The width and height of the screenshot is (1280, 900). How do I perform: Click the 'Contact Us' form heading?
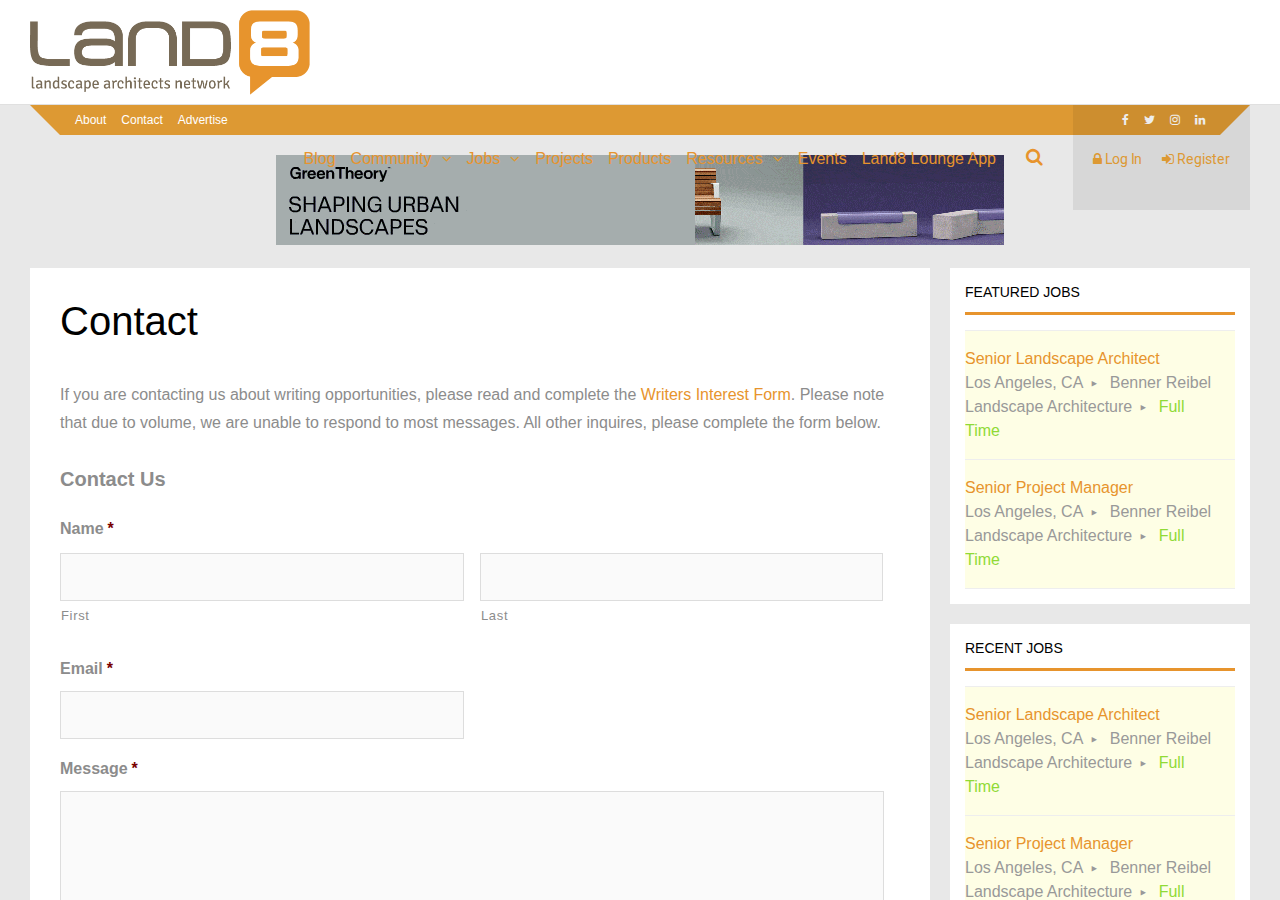tap(113, 479)
